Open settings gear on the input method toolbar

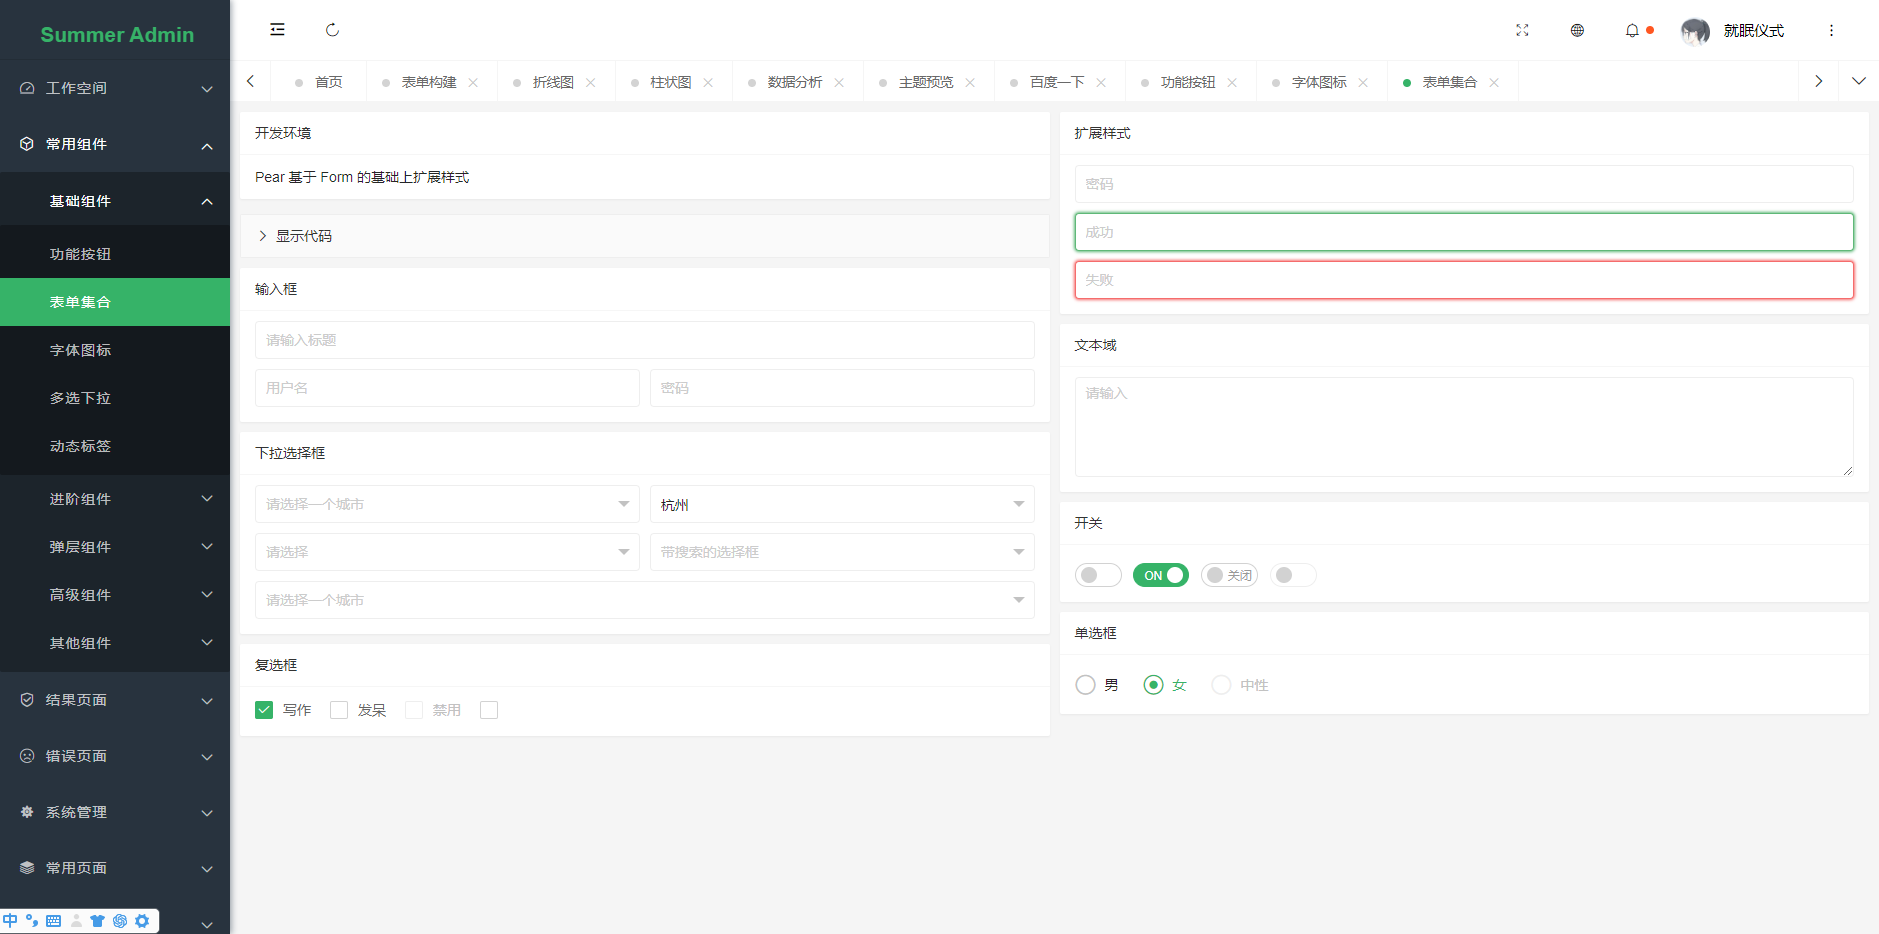click(142, 920)
